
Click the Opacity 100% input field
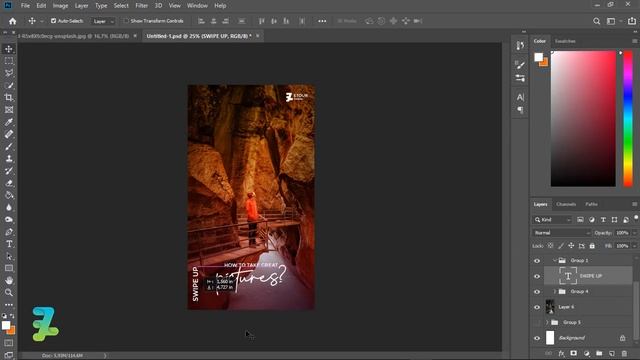tap(622, 233)
